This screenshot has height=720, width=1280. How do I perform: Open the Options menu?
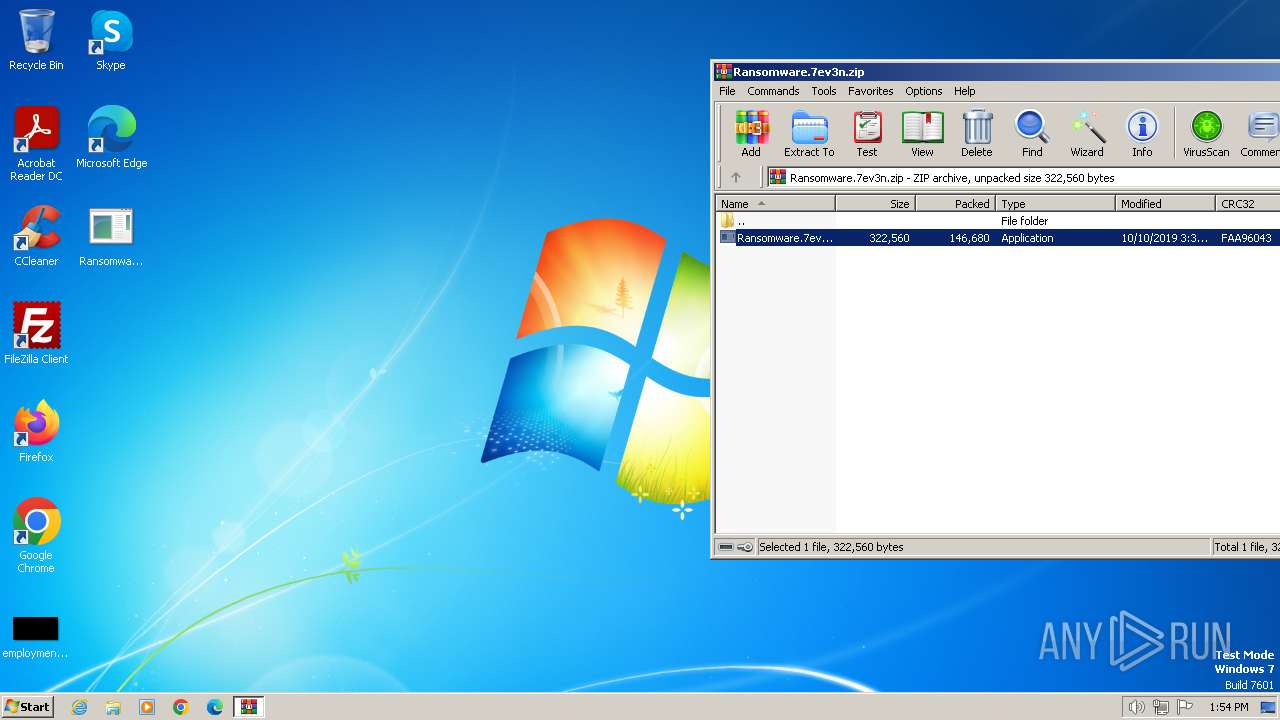924,91
